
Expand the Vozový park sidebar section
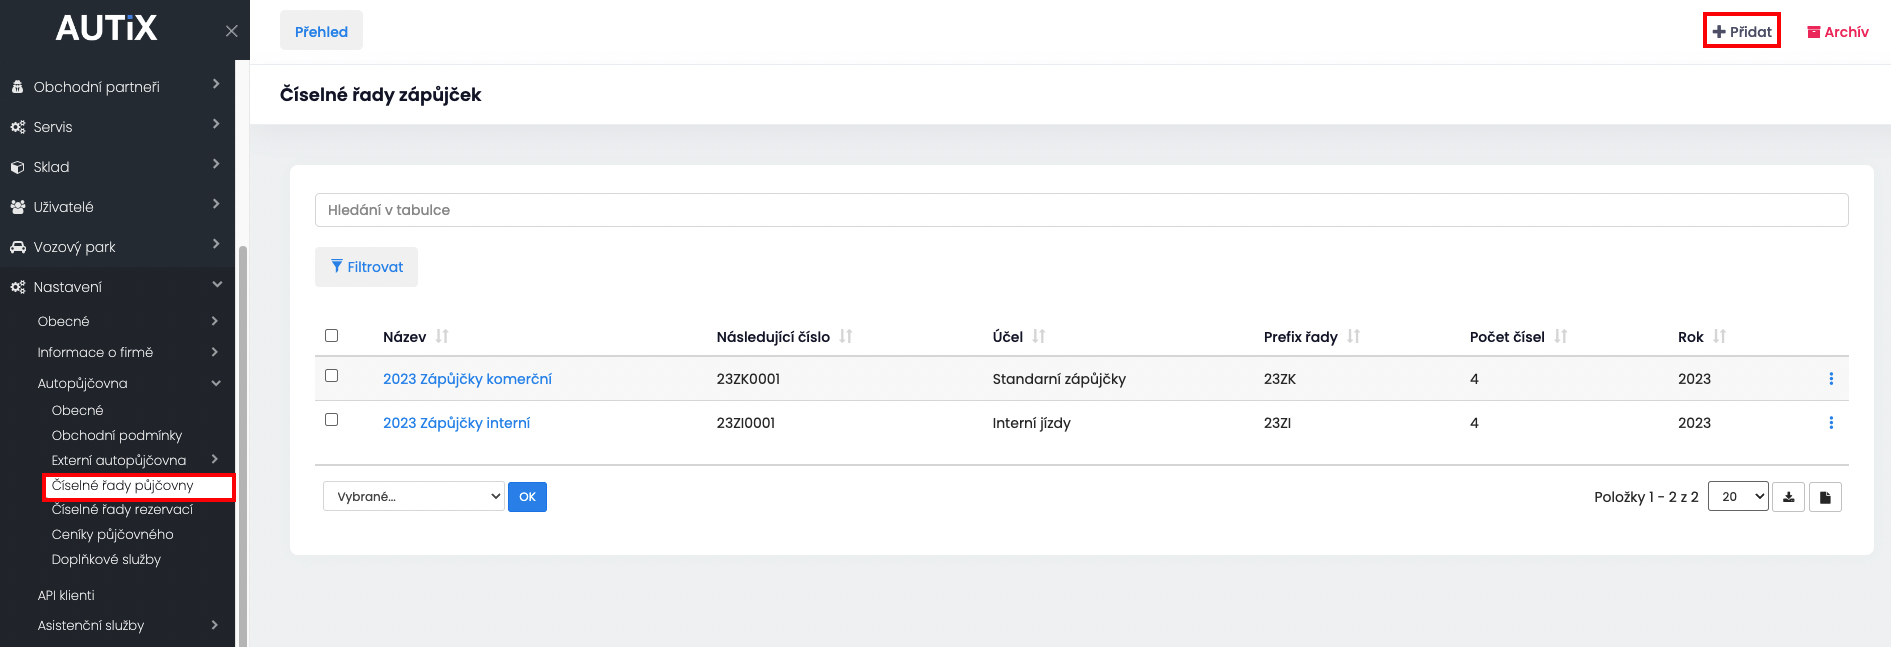[x=117, y=247]
